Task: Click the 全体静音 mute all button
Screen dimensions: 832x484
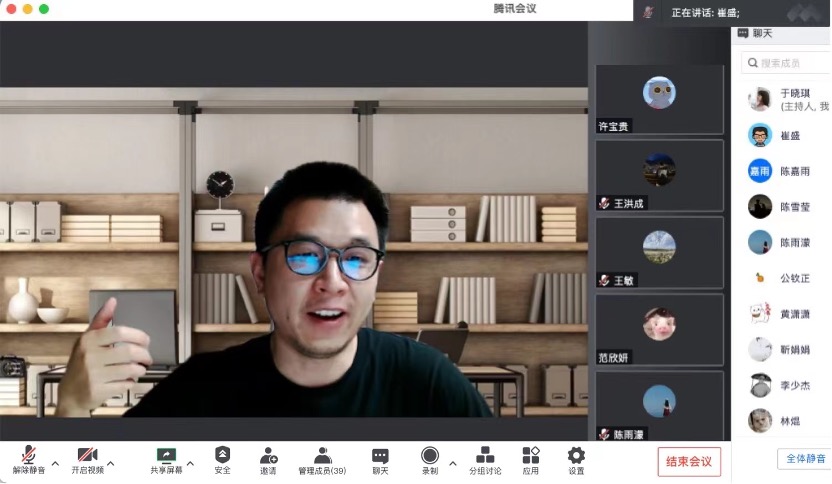Action: (804, 459)
